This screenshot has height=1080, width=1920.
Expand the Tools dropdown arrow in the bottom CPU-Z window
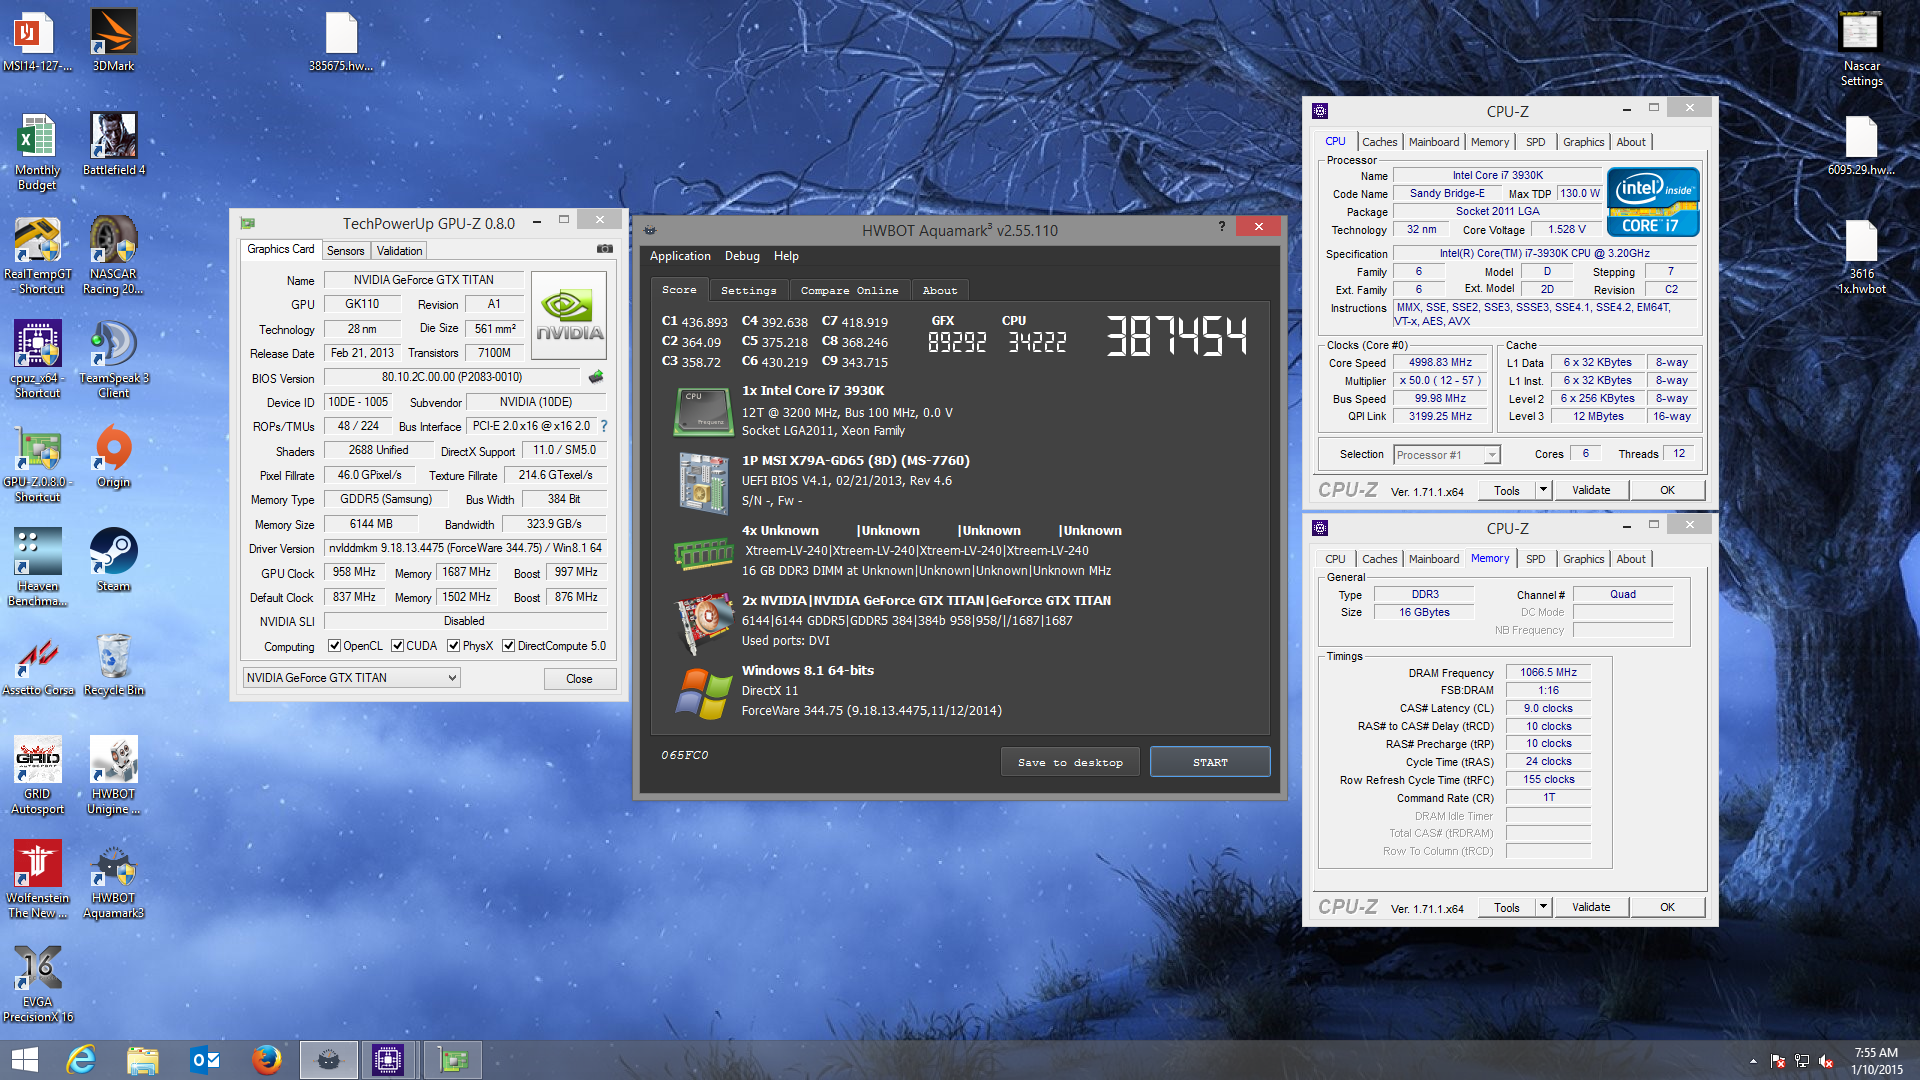coord(1543,907)
